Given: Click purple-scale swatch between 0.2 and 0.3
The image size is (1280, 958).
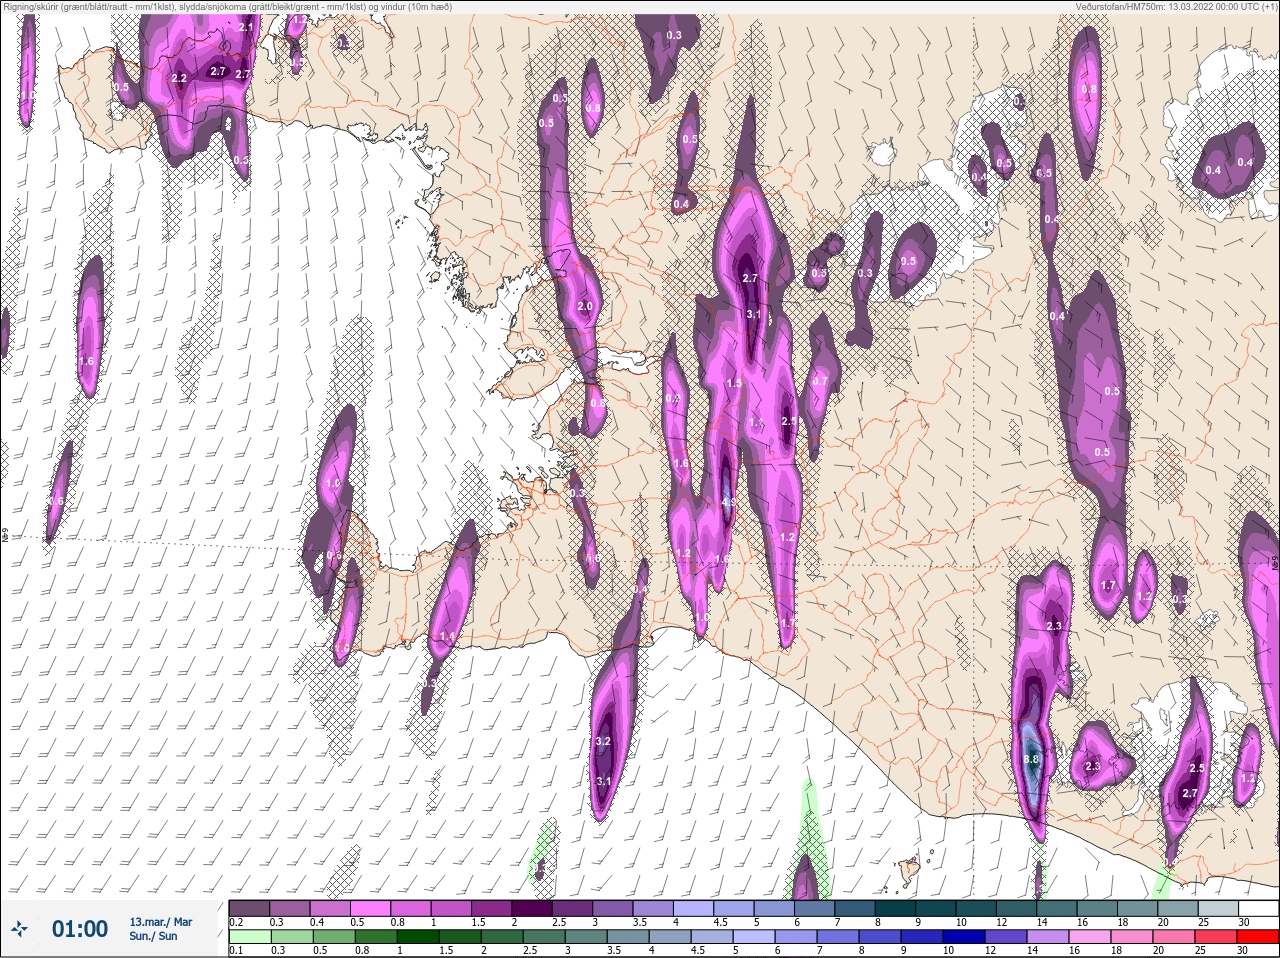Looking at the screenshot, I should point(249,908).
